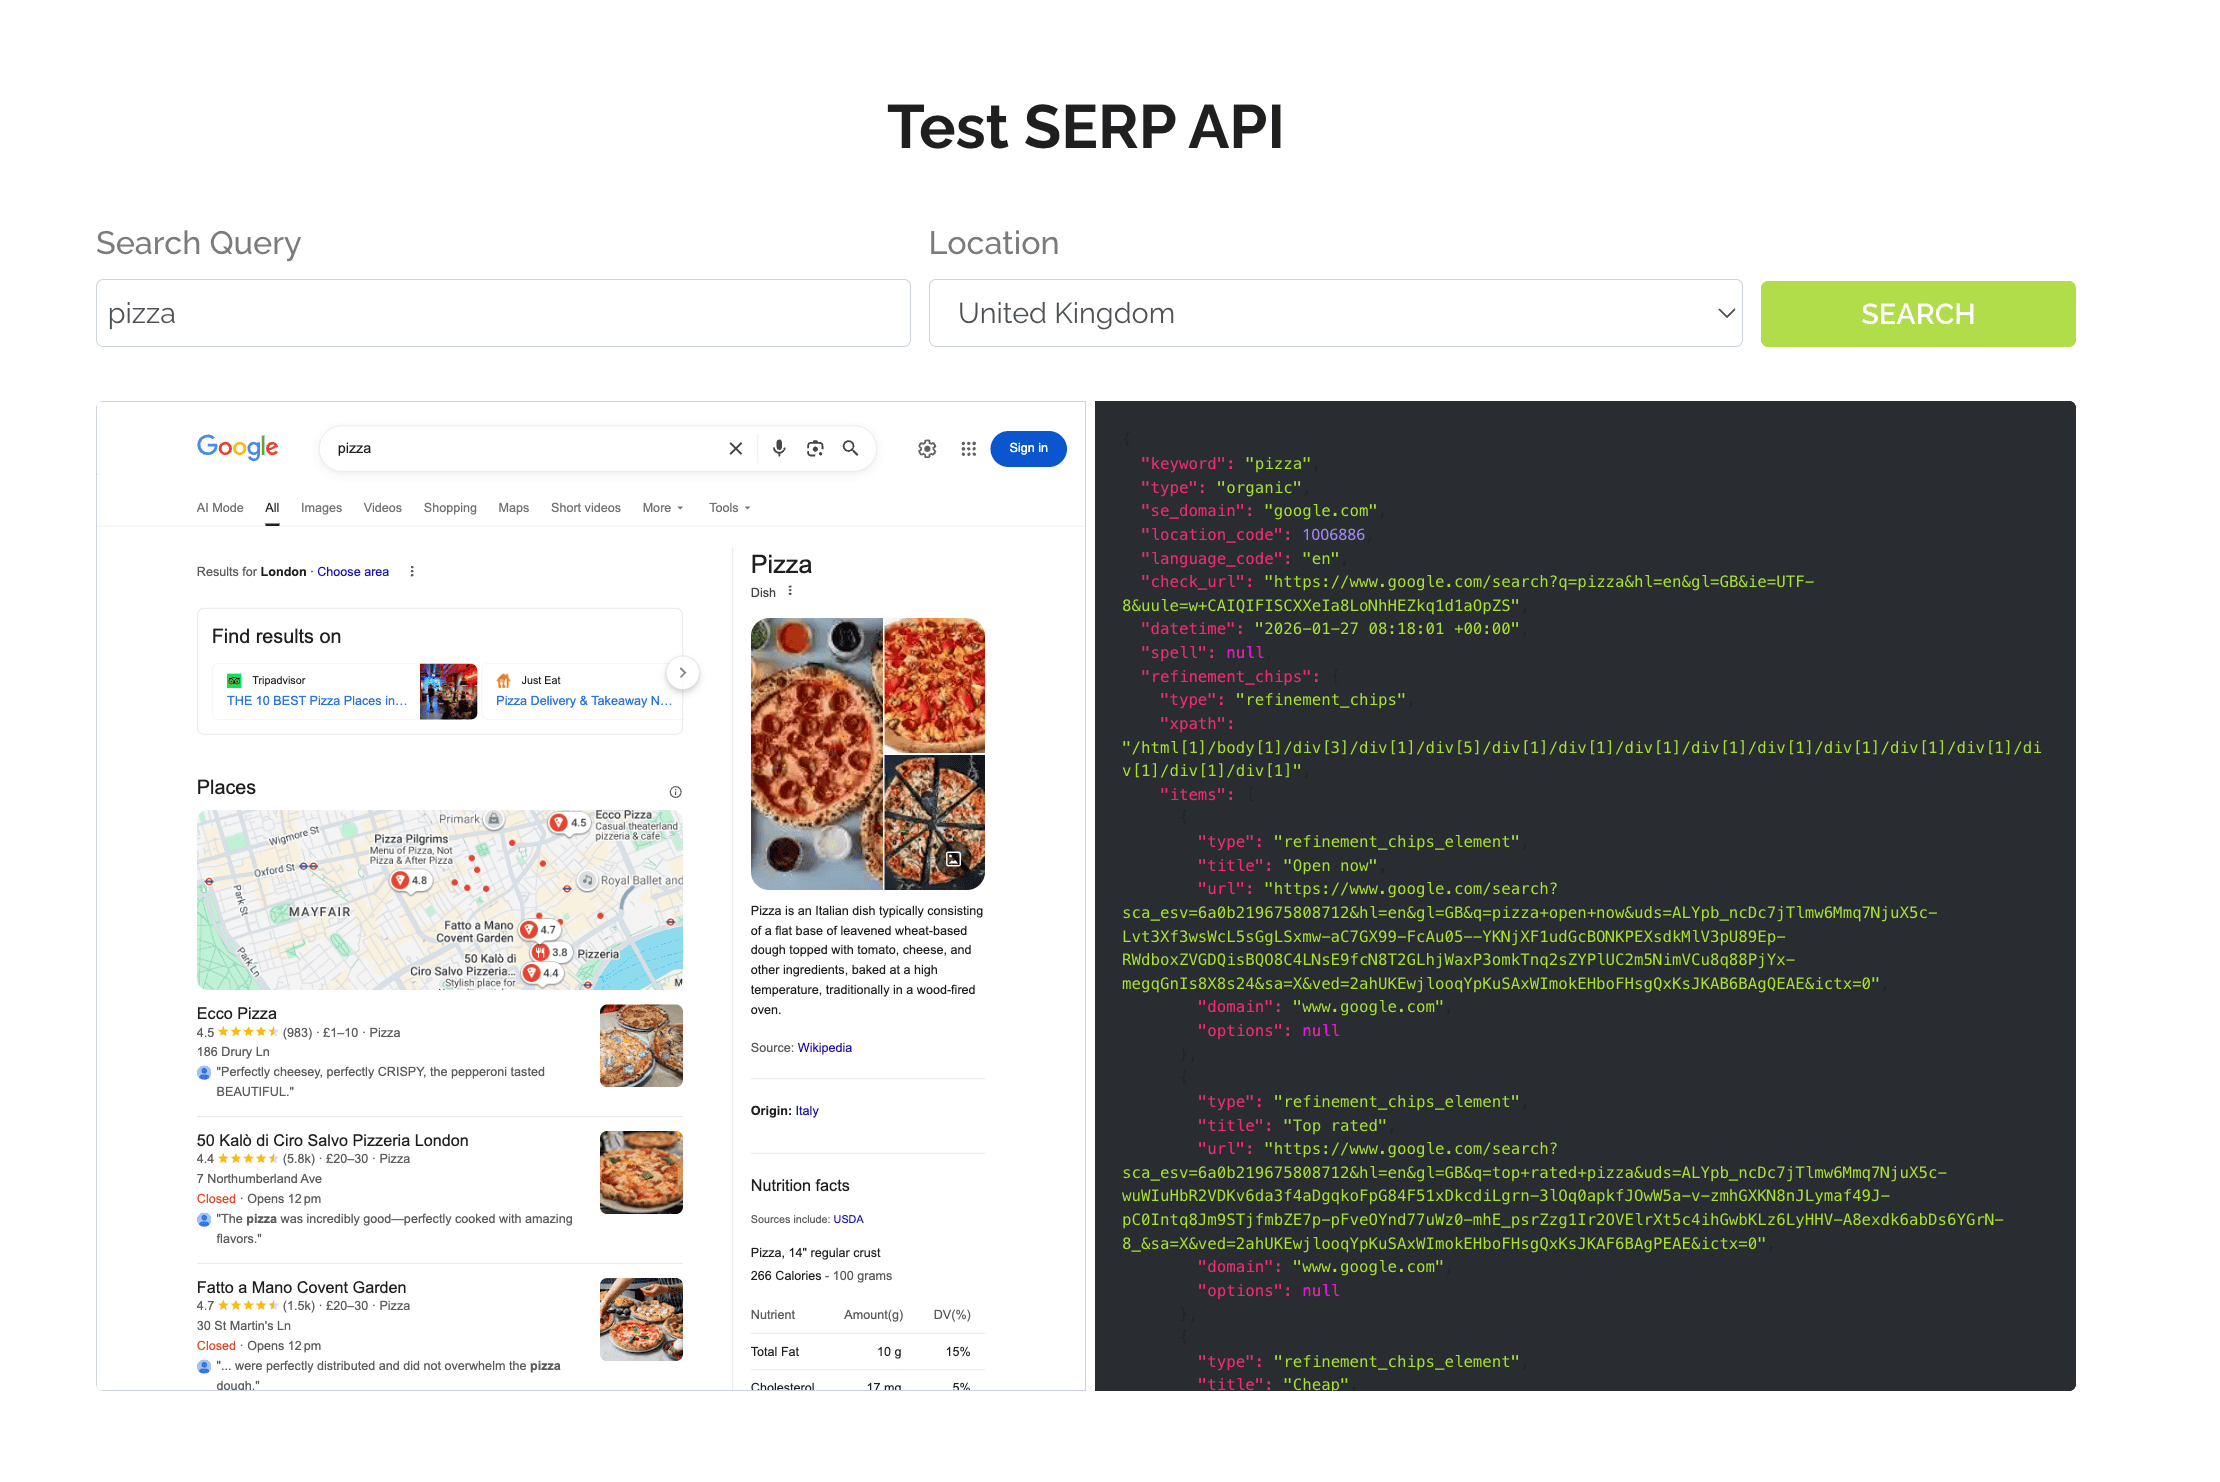Switch to the Short videos tab
2220x1482 pixels.
(585, 508)
